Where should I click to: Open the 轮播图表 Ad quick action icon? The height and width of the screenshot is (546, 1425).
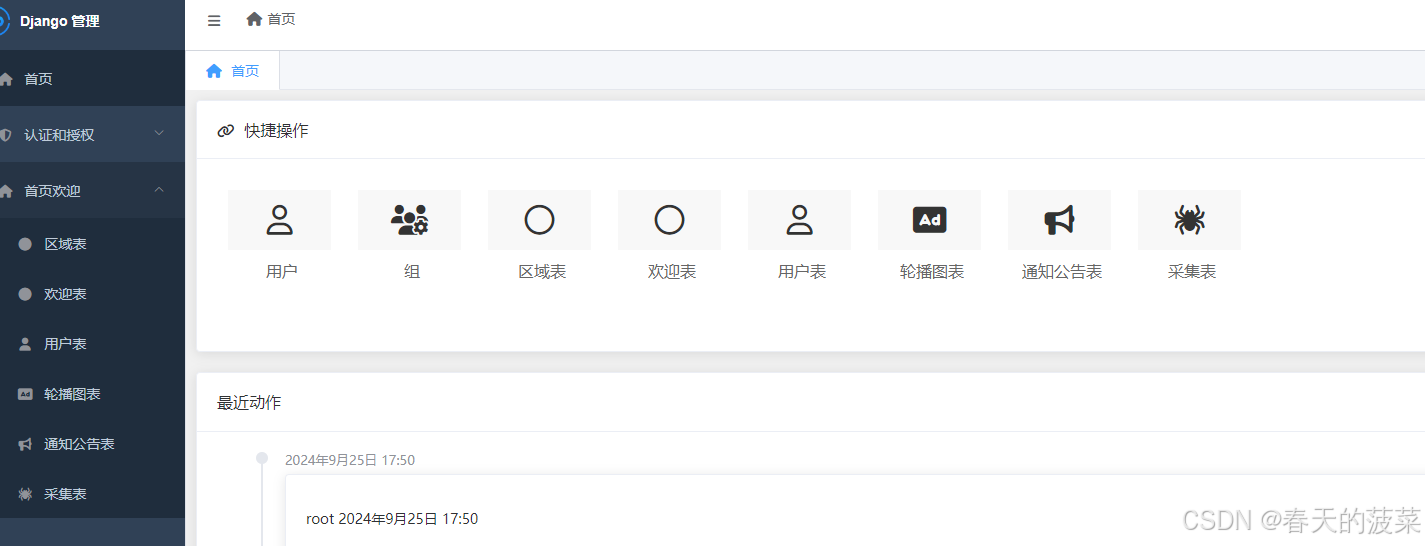coord(930,220)
